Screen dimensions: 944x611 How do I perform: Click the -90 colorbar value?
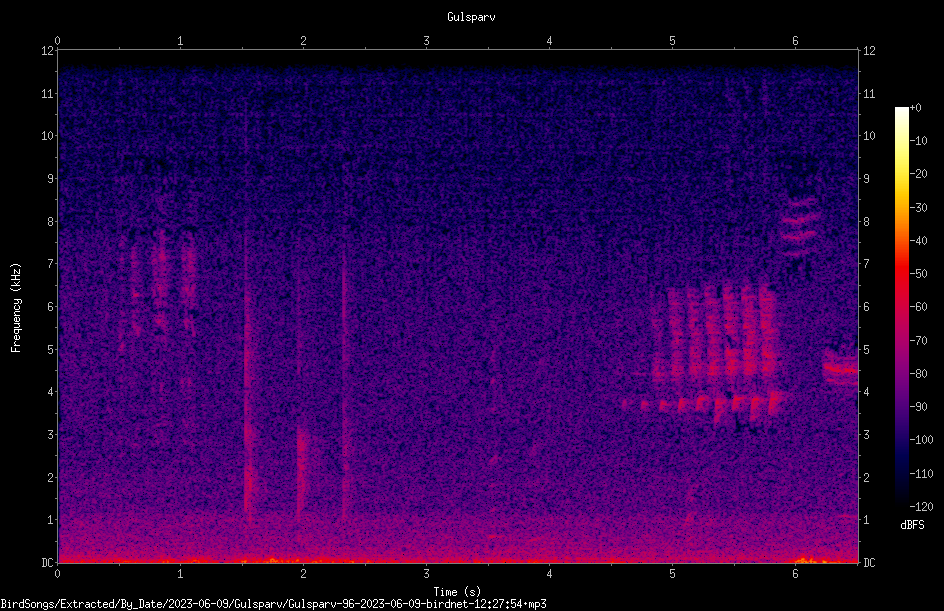(x=918, y=407)
